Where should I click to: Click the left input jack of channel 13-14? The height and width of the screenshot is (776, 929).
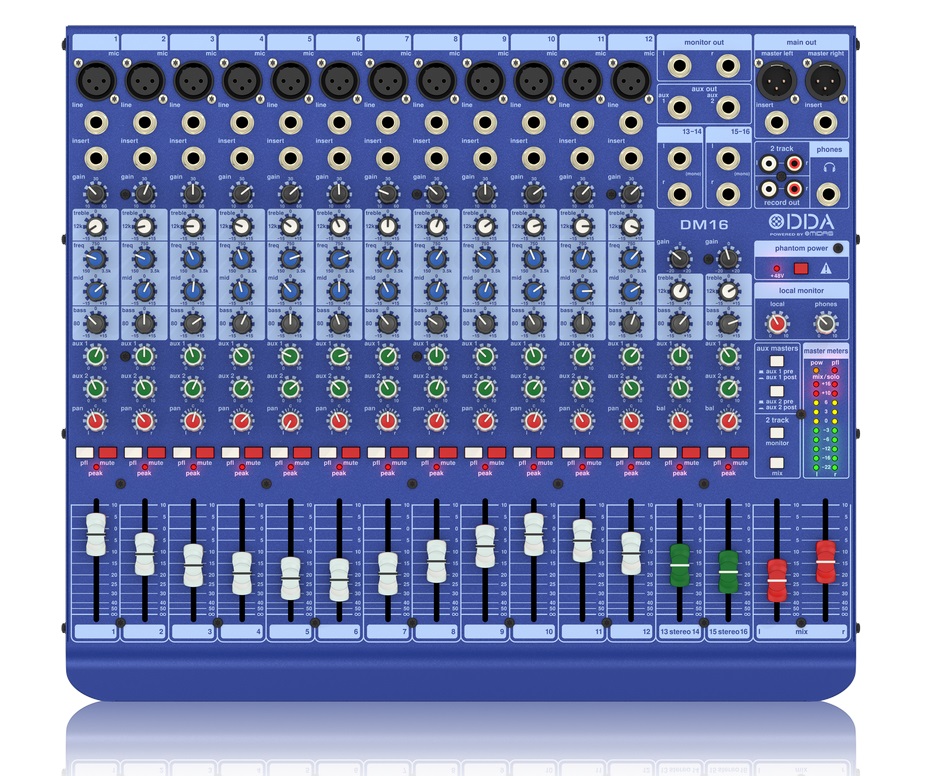(x=680, y=159)
